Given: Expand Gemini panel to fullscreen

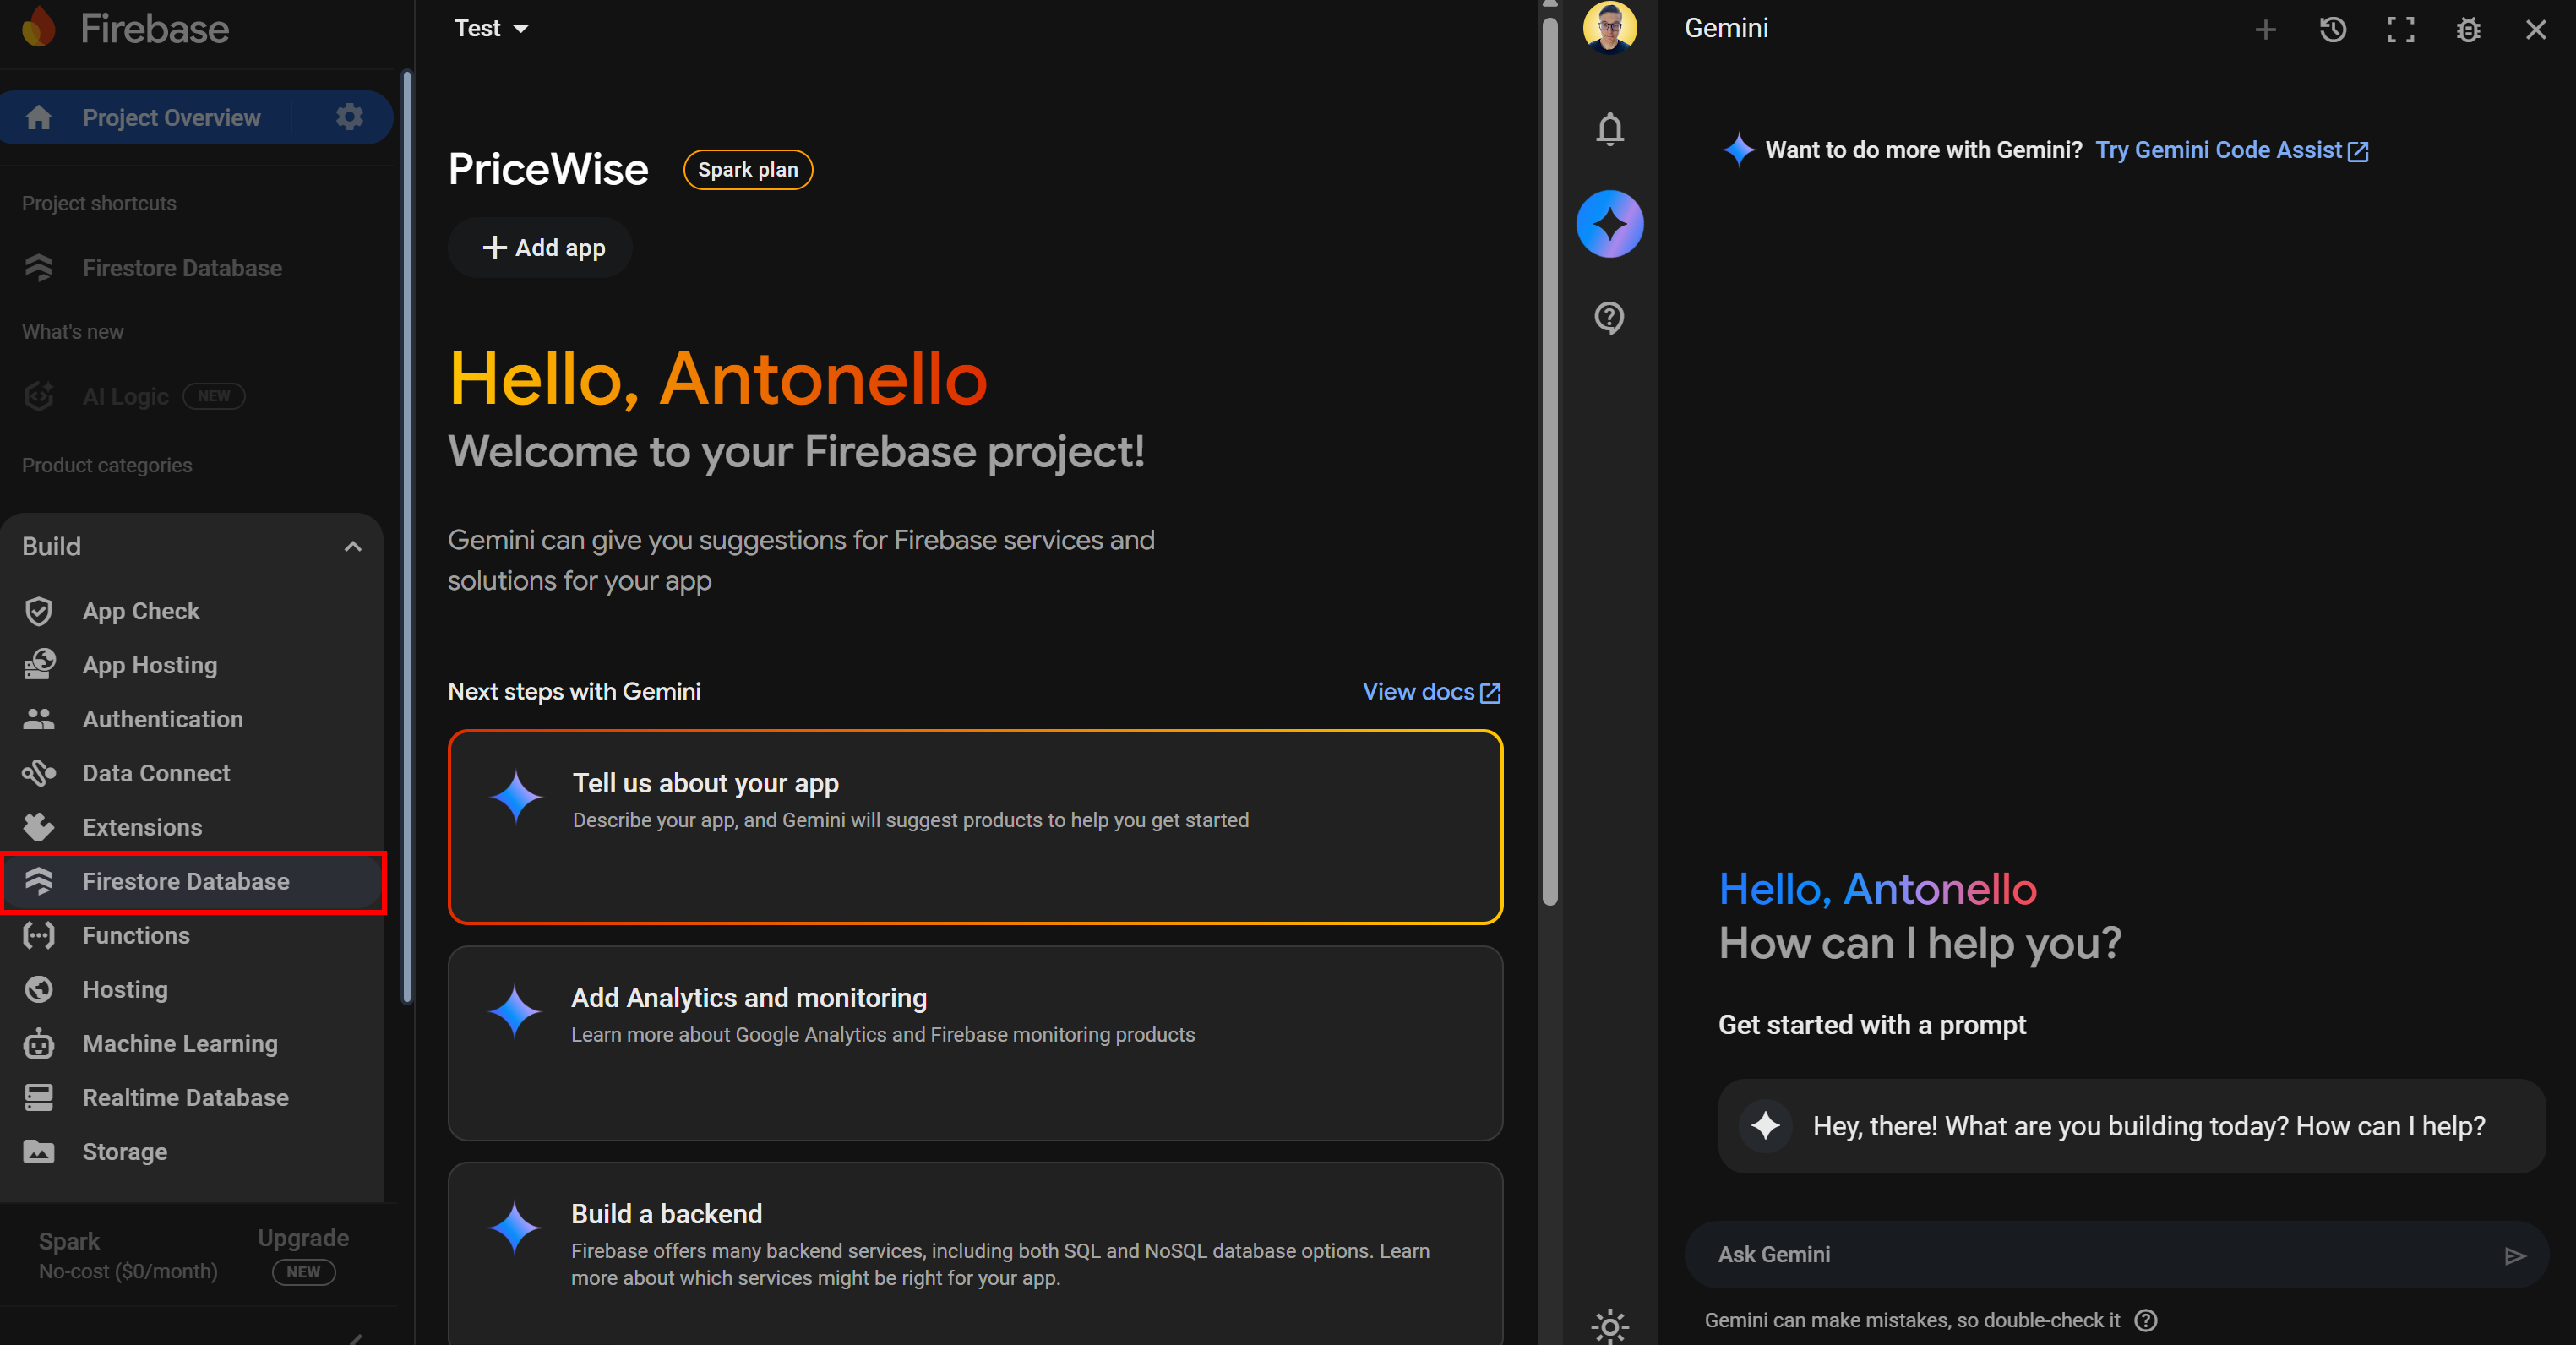Looking at the screenshot, I should click(2400, 29).
